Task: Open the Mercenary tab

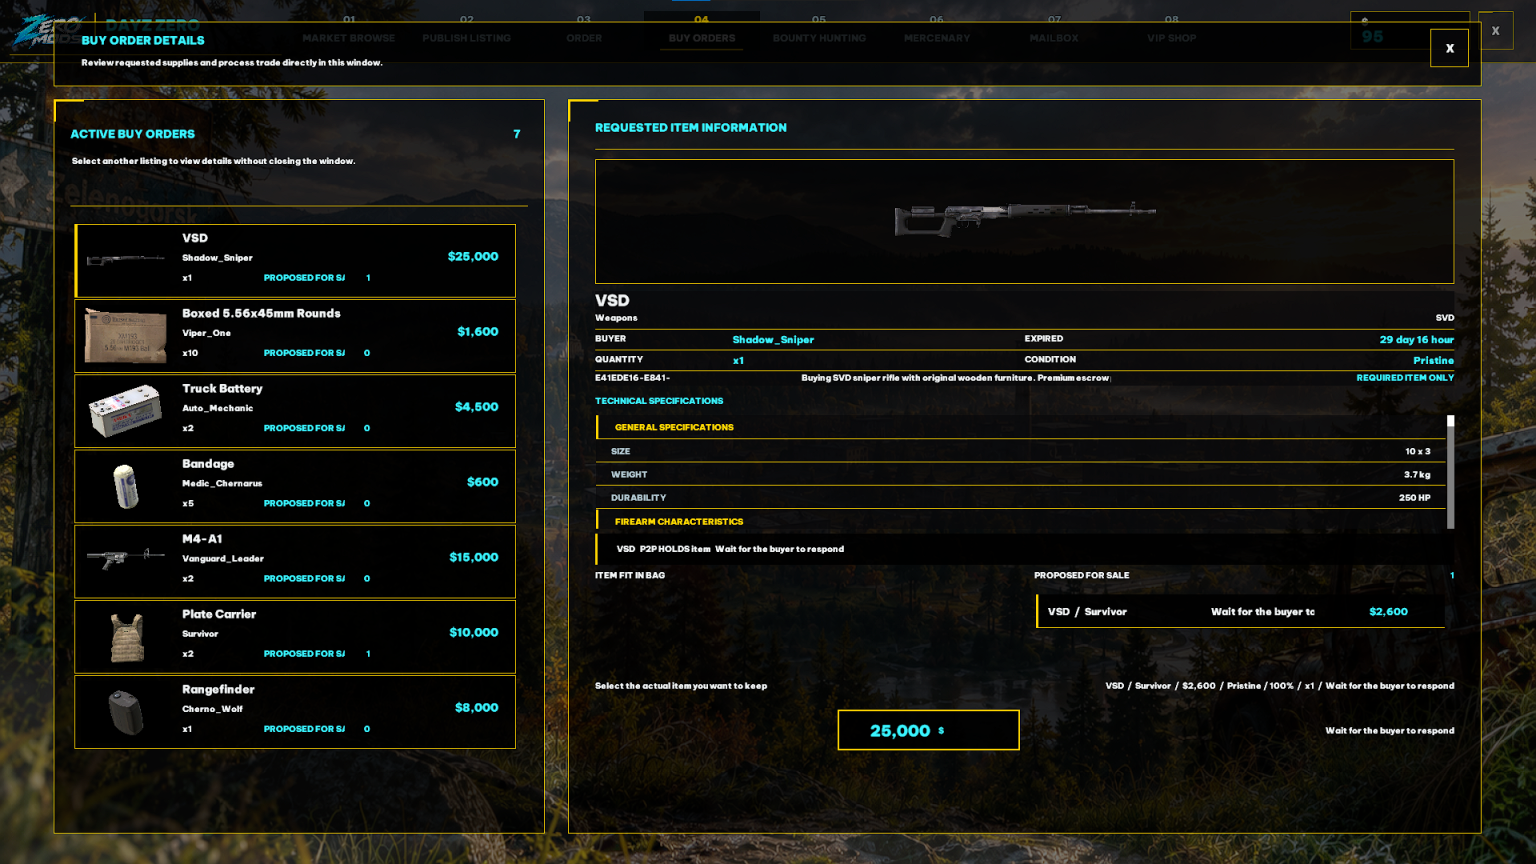Action: (x=937, y=30)
